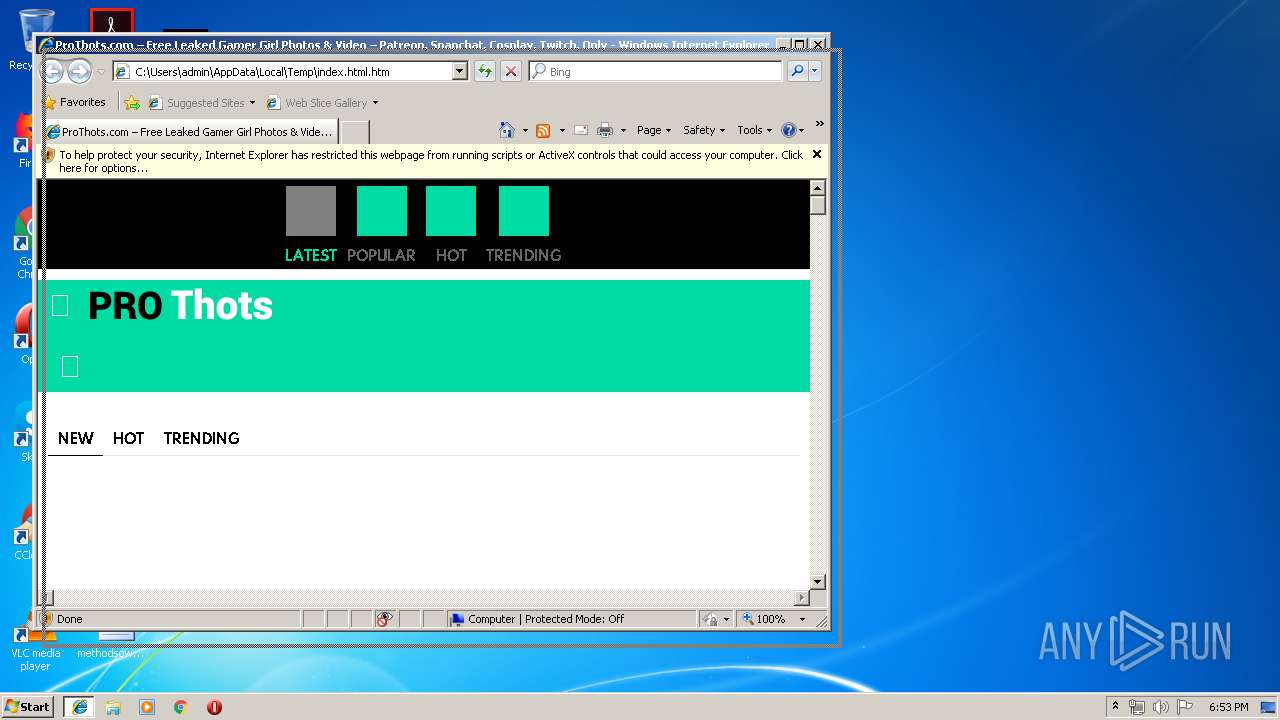This screenshot has height=720, width=1280.
Task: Refresh the page with the green arrows icon
Action: pyautogui.click(x=484, y=71)
